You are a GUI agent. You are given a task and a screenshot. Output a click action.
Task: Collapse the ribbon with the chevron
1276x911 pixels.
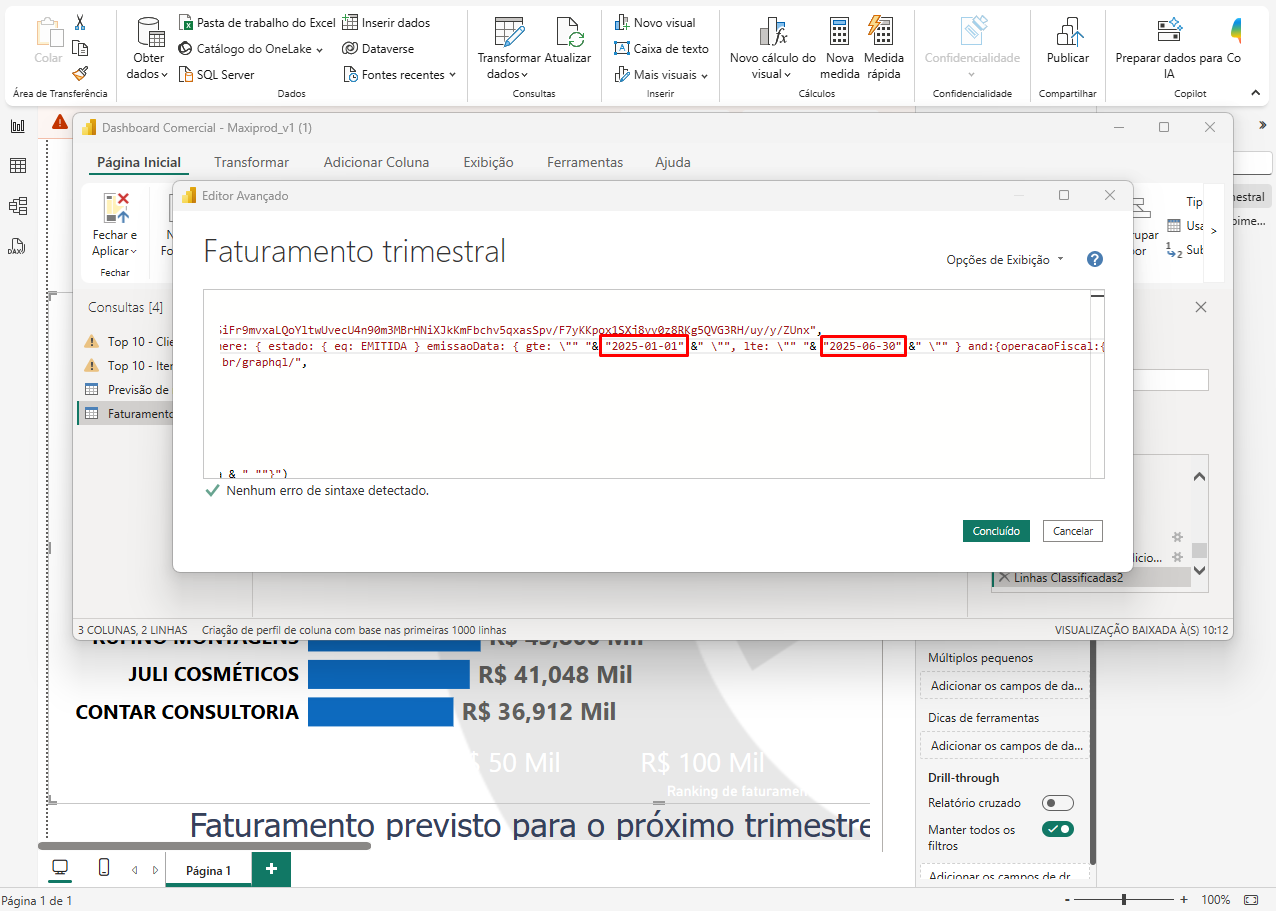1255,93
